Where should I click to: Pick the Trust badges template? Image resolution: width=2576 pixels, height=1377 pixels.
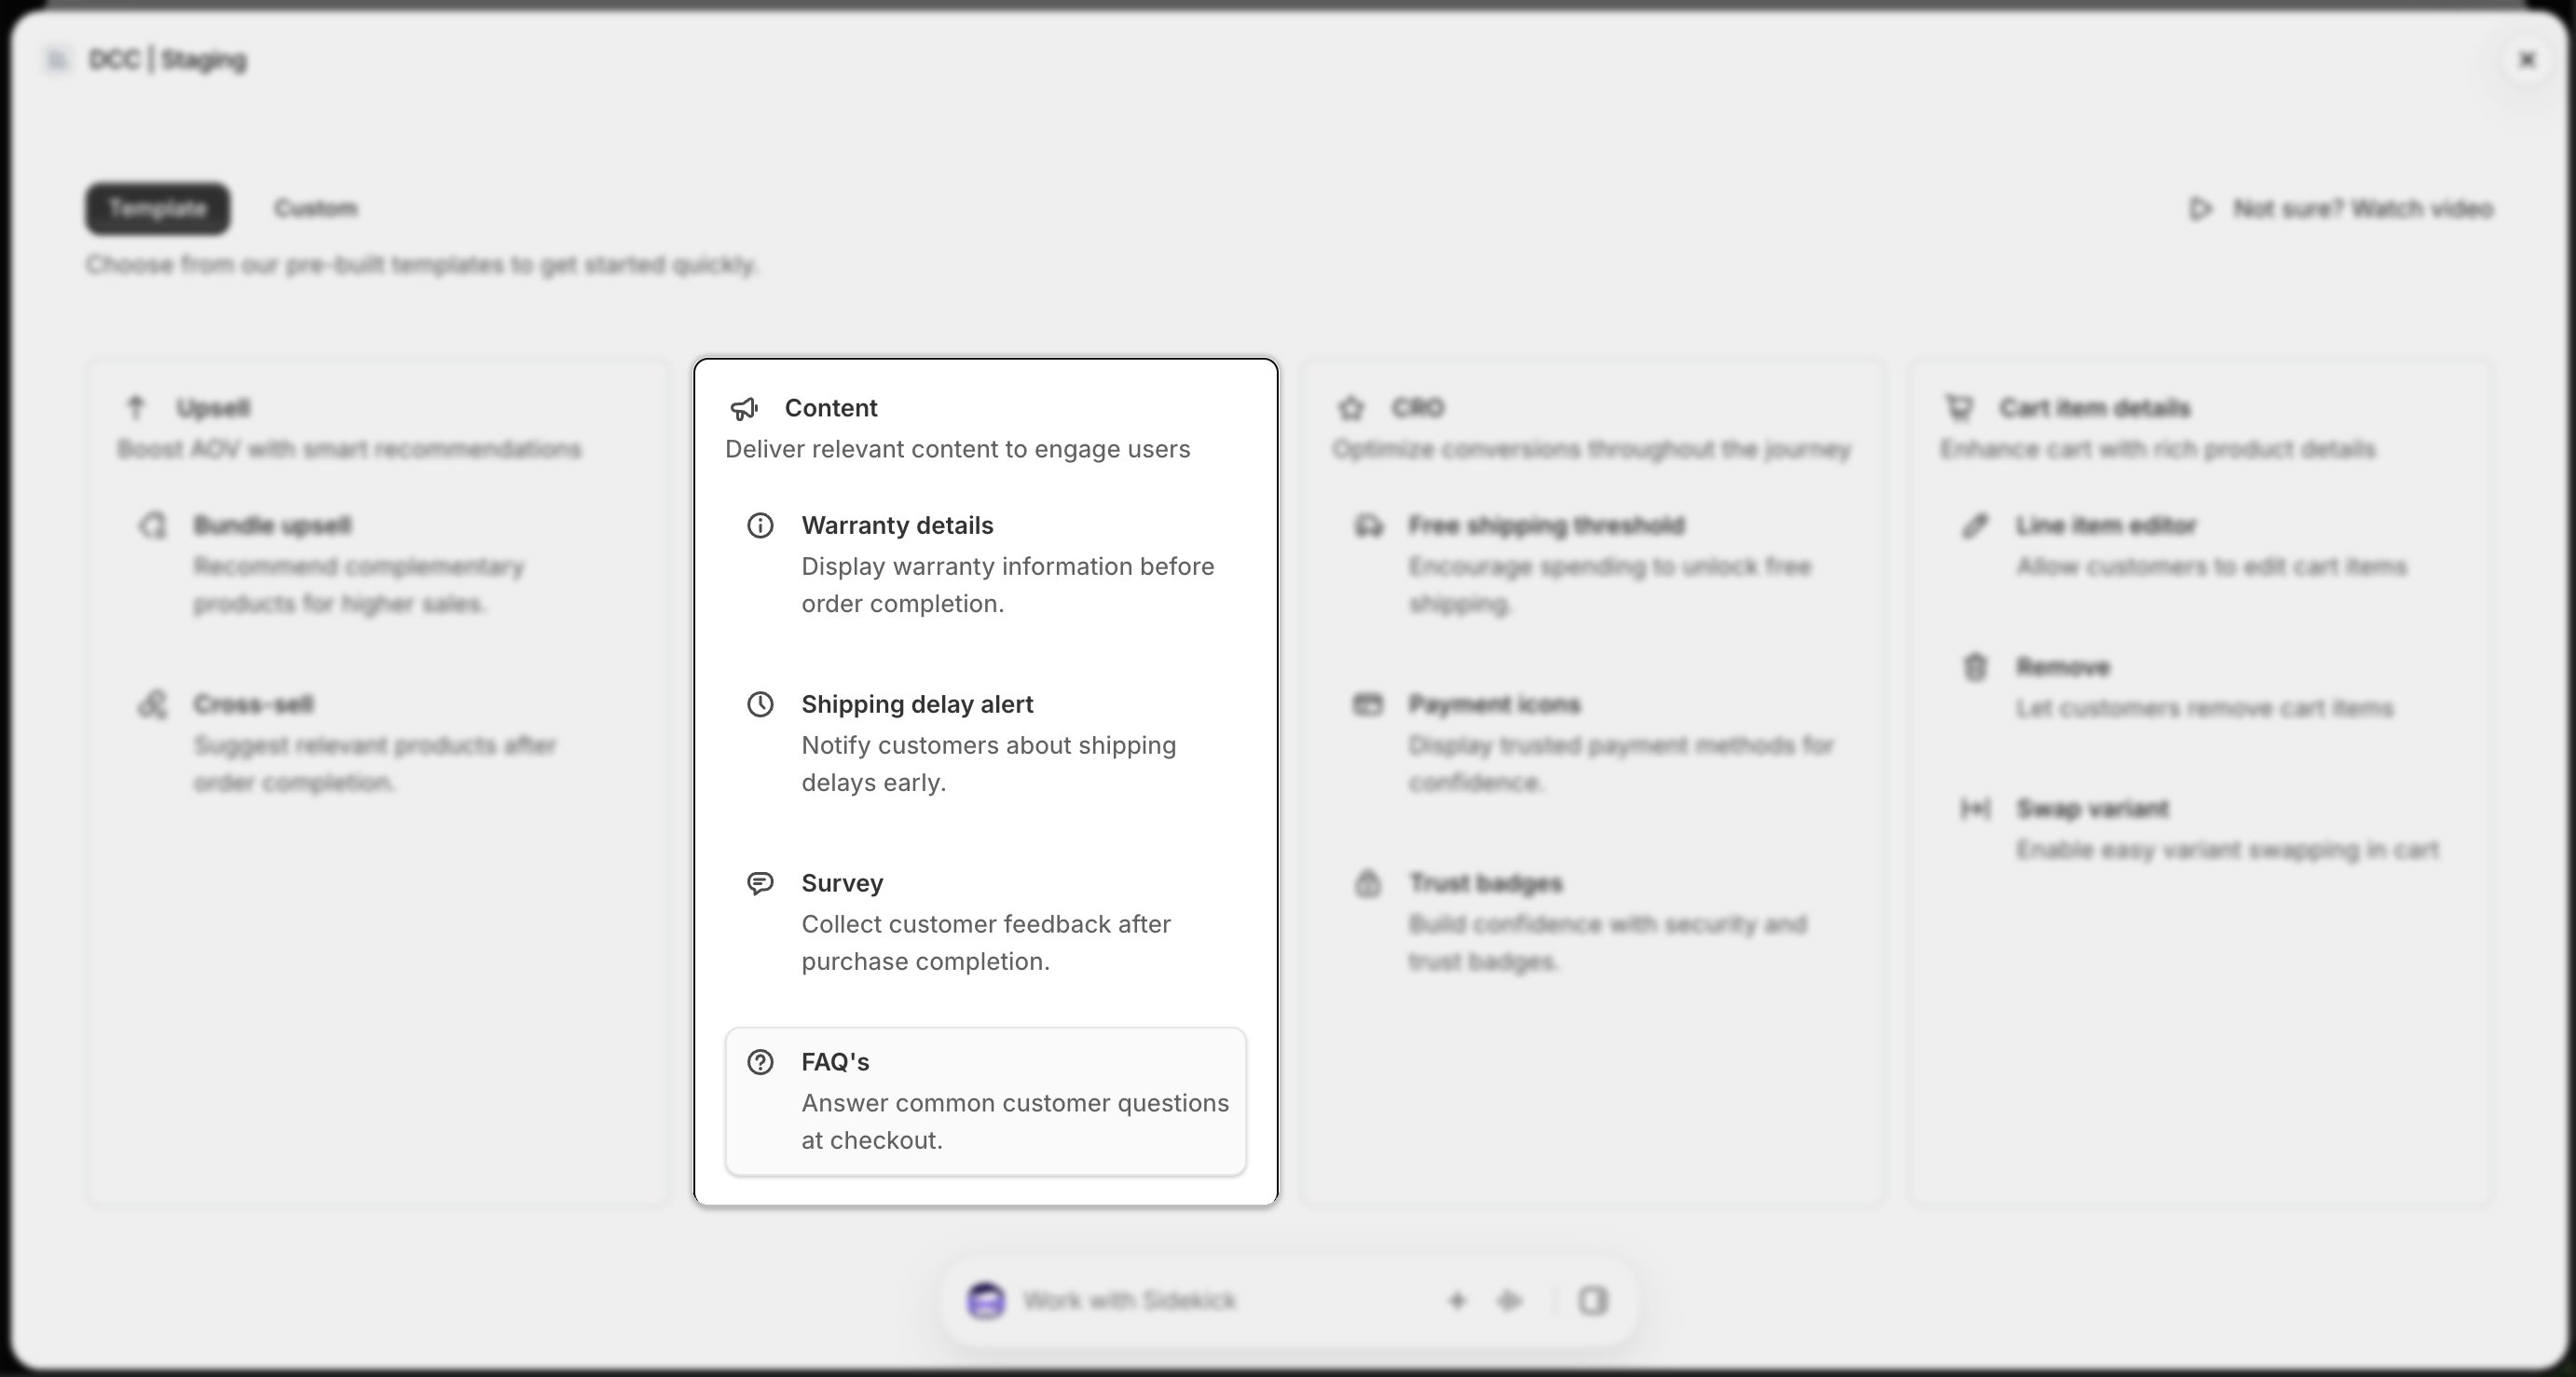(x=1593, y=922)
